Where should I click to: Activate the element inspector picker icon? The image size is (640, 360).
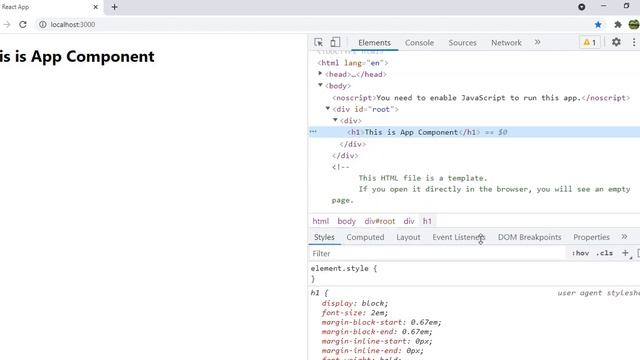pos(319,42)
